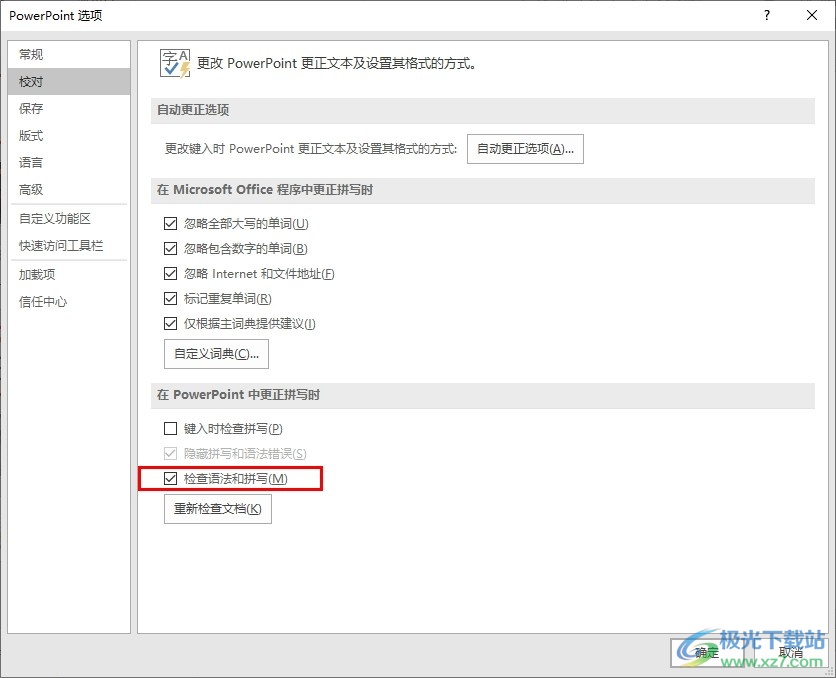Image resolution: width=836 pixels, height=678 pixels.
Task: Open the 常规 options category
Action: click(69, 54)
